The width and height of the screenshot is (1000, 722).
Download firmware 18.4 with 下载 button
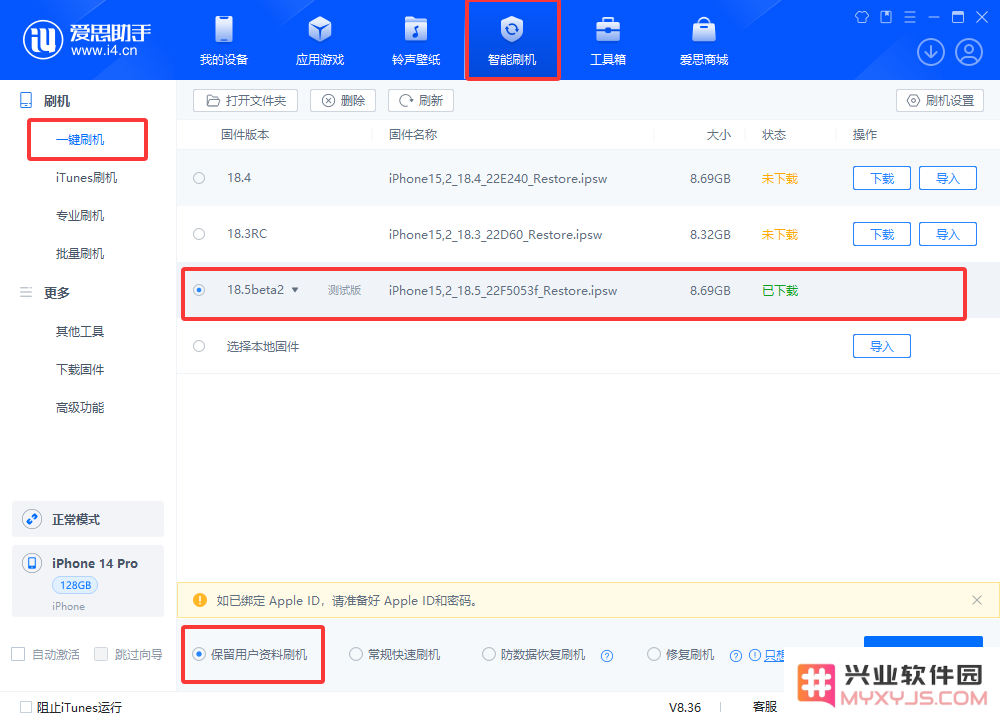point(882,179)
